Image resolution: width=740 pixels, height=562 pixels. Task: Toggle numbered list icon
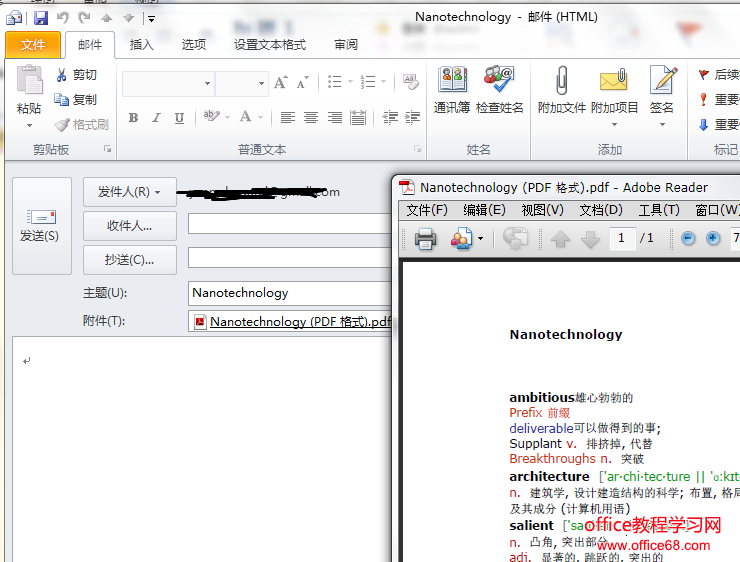point(368,82)
